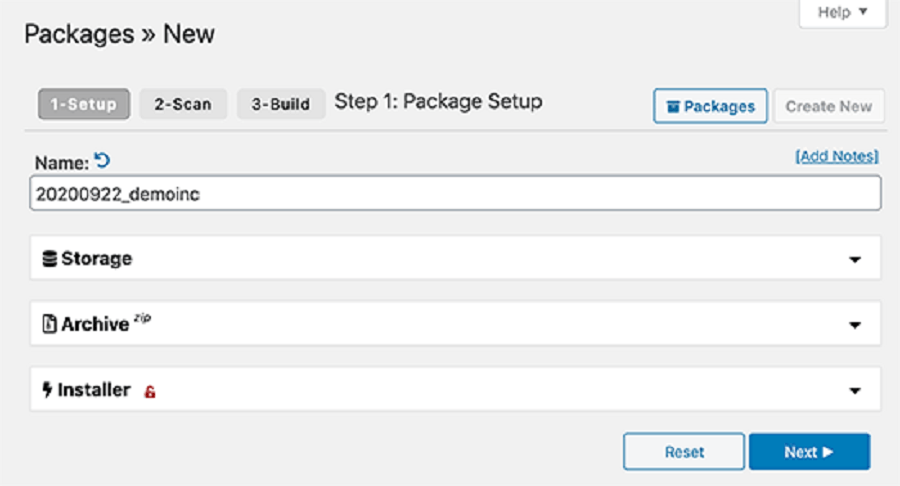Image resolution: width=900 pixels, height=486 pixels.
Task: Expand the Installer panel arrow
Action: pyautogui.click(x=855, y=391)
